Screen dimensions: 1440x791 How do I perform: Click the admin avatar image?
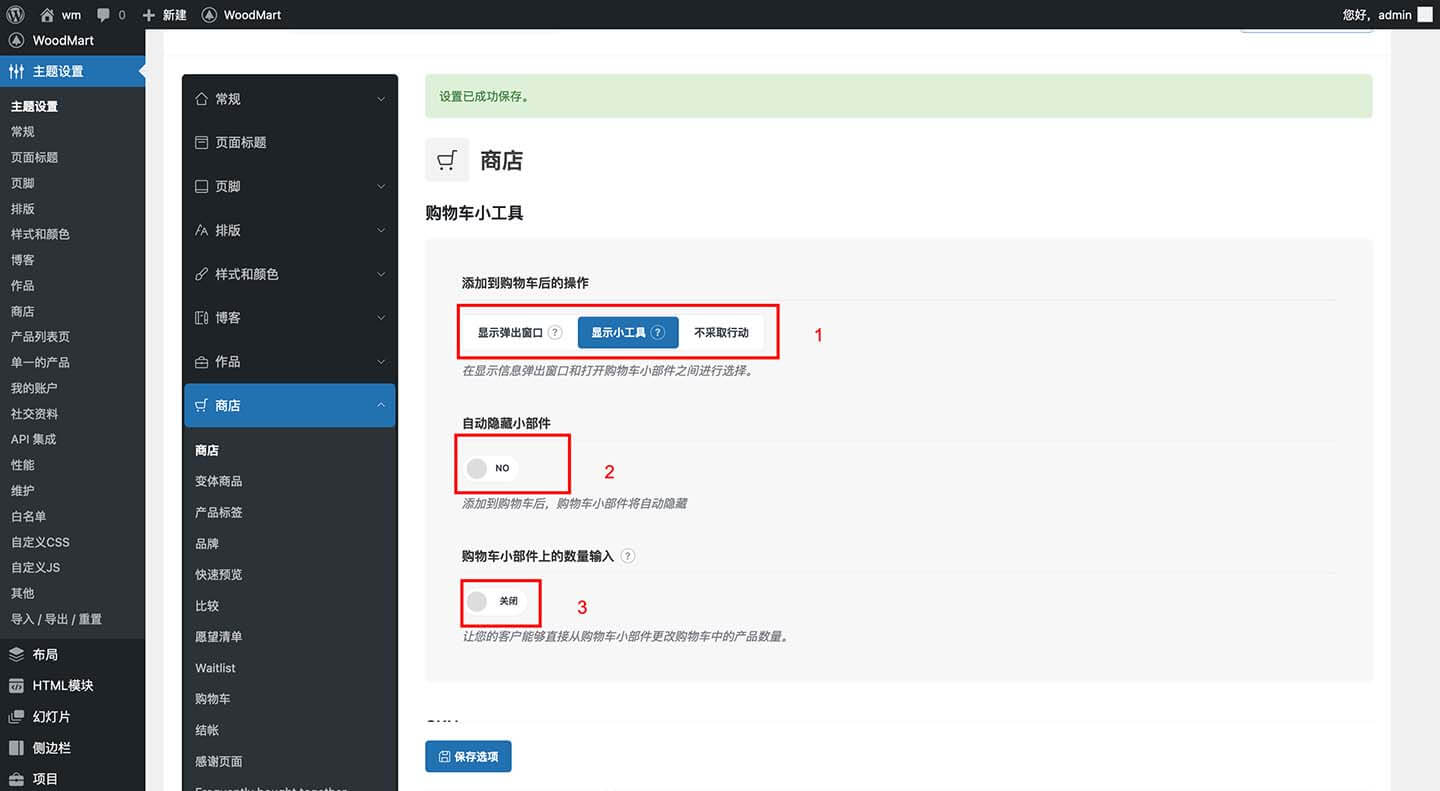click(1425, 14)
